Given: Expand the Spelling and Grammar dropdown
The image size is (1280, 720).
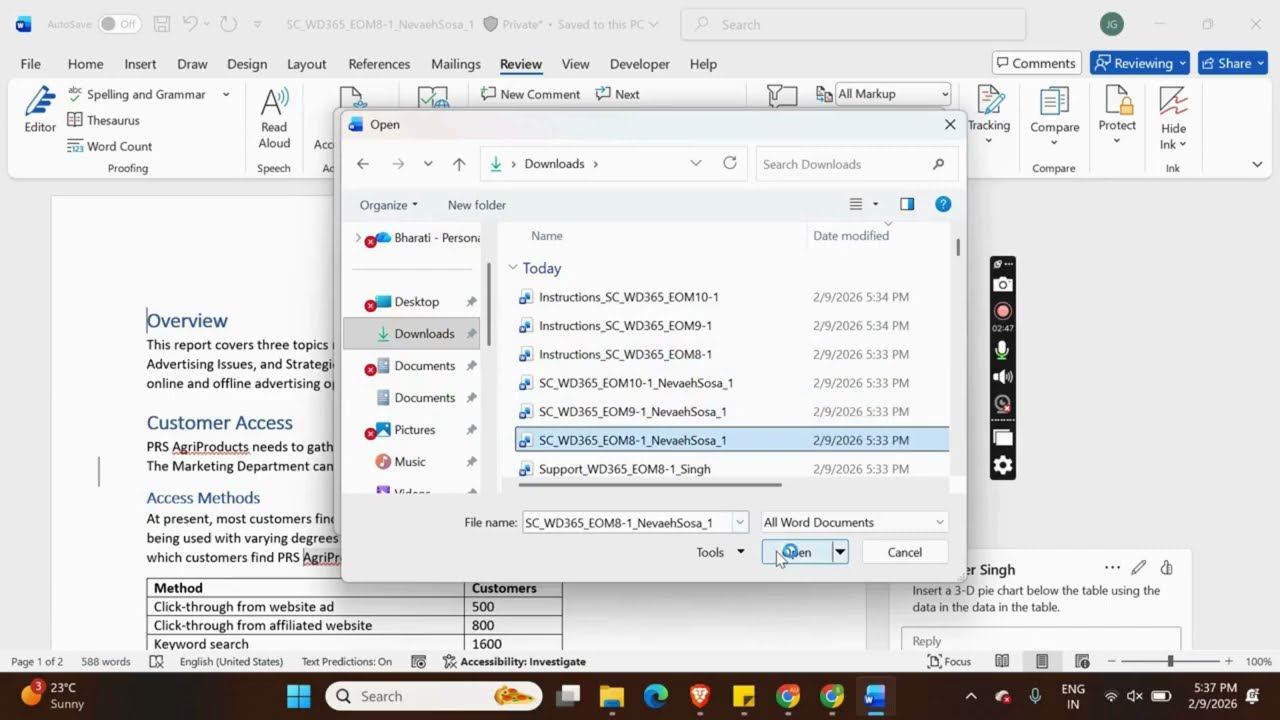Looking at the screenshot, I should pos(226,94).
